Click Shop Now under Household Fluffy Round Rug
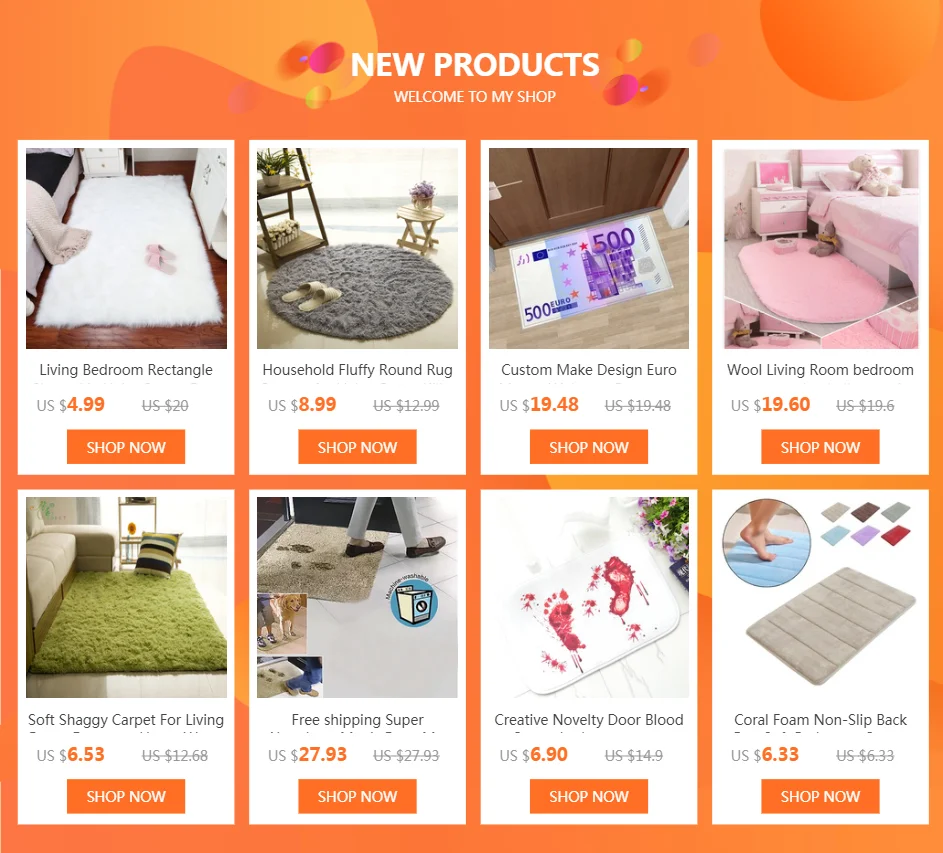Viewport: 943px width, 853px height. pyautogui.click(x=357, y=447)
